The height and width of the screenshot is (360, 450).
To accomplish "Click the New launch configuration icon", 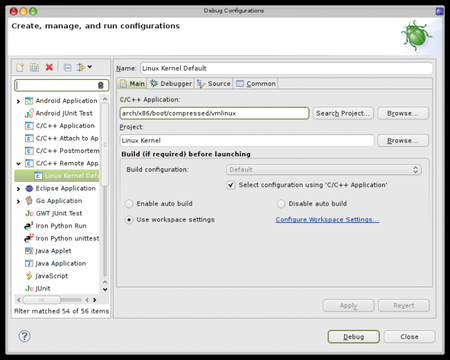I will tap(20, 68).
